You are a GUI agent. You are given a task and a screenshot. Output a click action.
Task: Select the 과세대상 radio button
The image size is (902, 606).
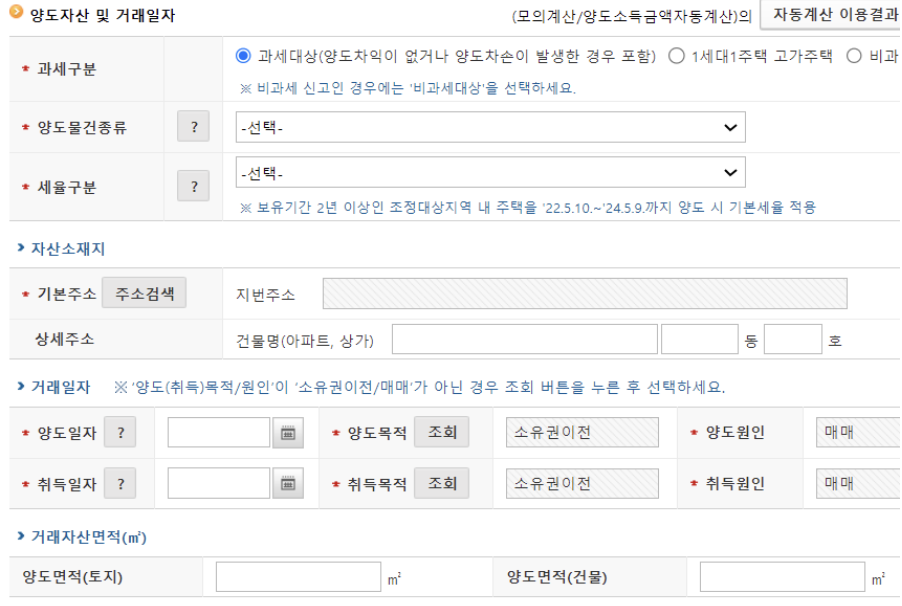pyautogui.click(x=243, y=56)
